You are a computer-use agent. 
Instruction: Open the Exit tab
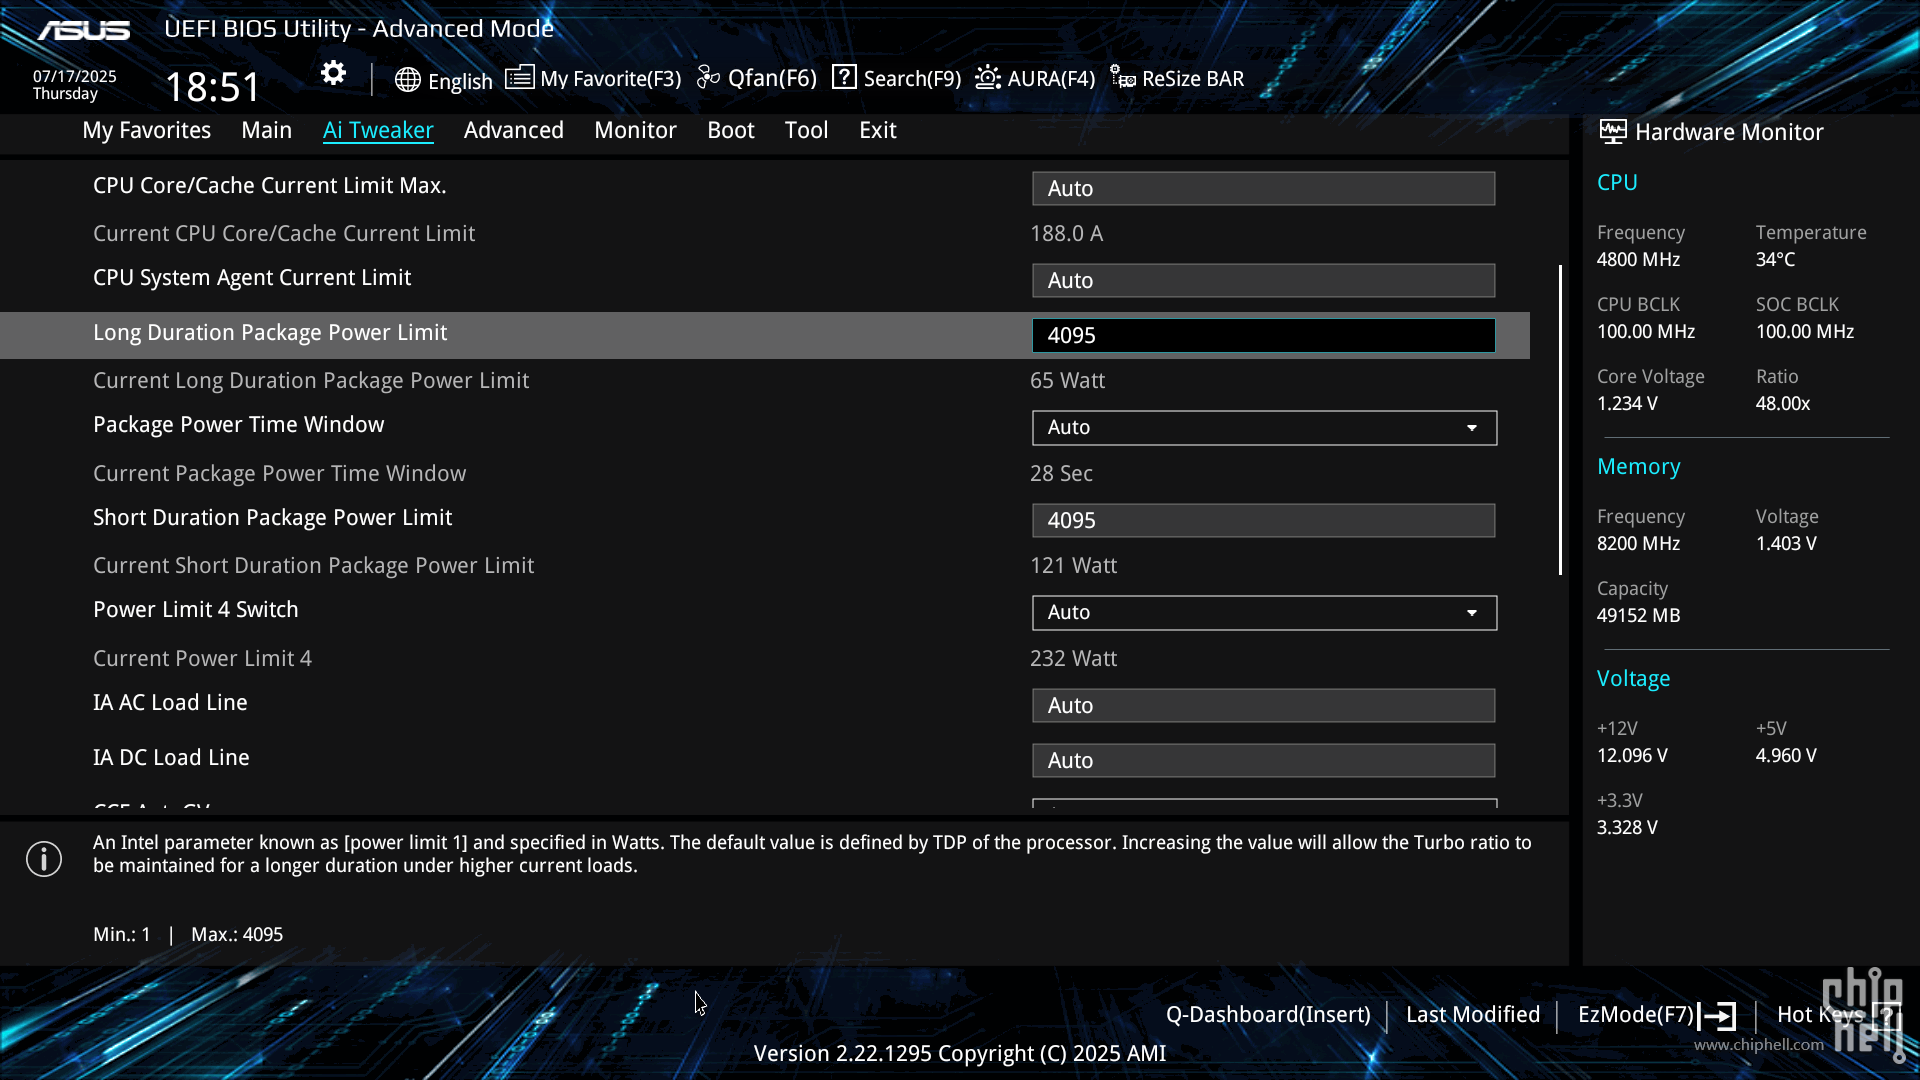(878, 130)
